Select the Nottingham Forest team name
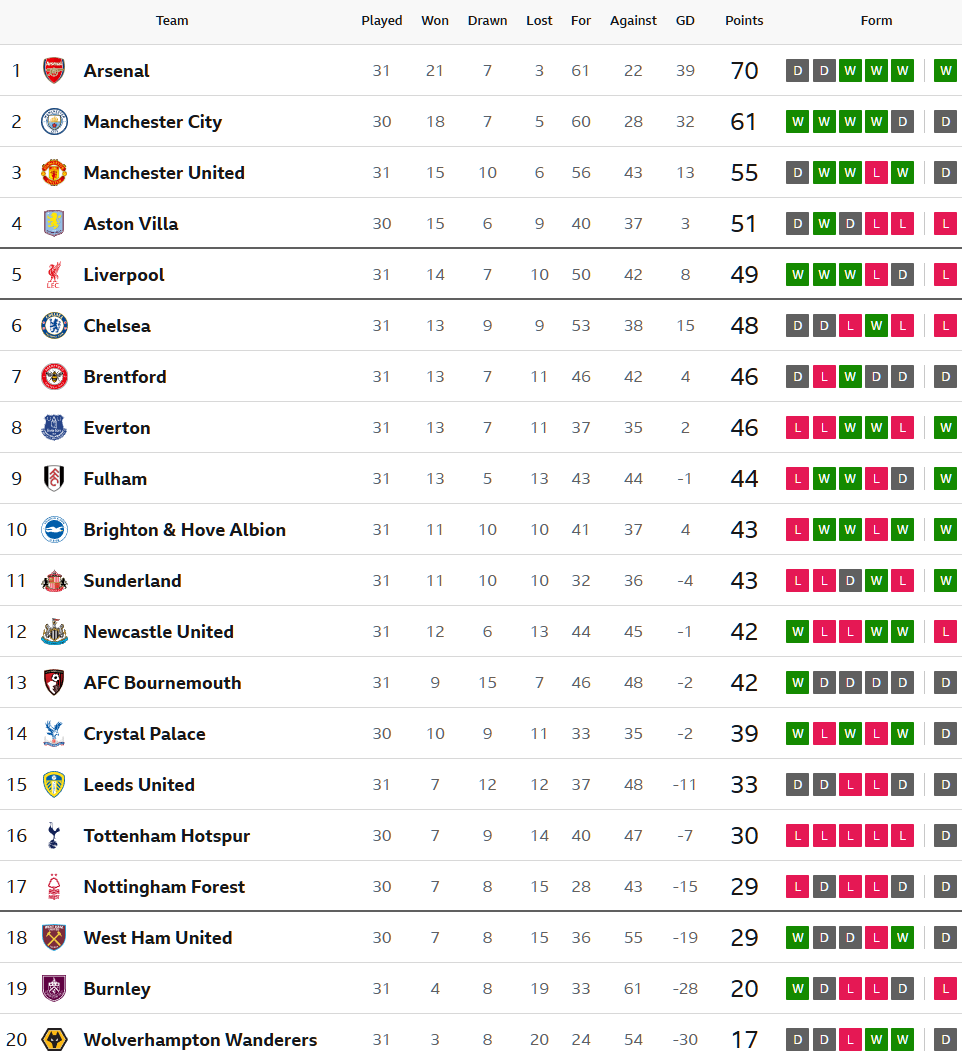This screenshot has height=1062, width=962. coord(164,886)
